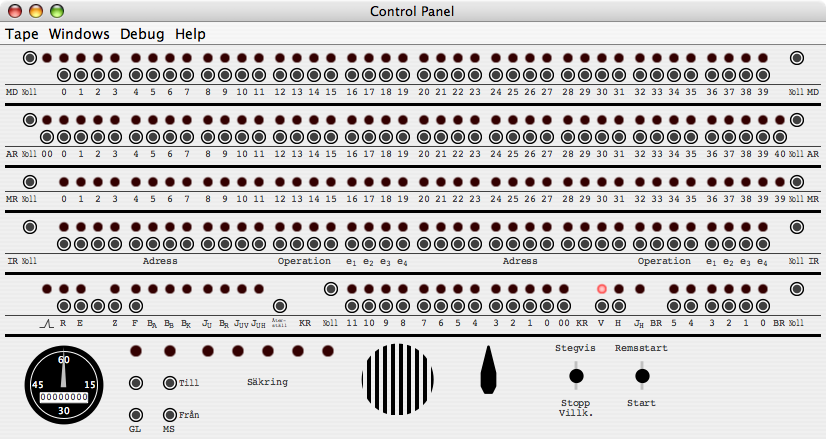Flip the Stegvis / Stopp Villk. switch
The height and width of the screenshot is (439, 826).
[x=576, y=376]
